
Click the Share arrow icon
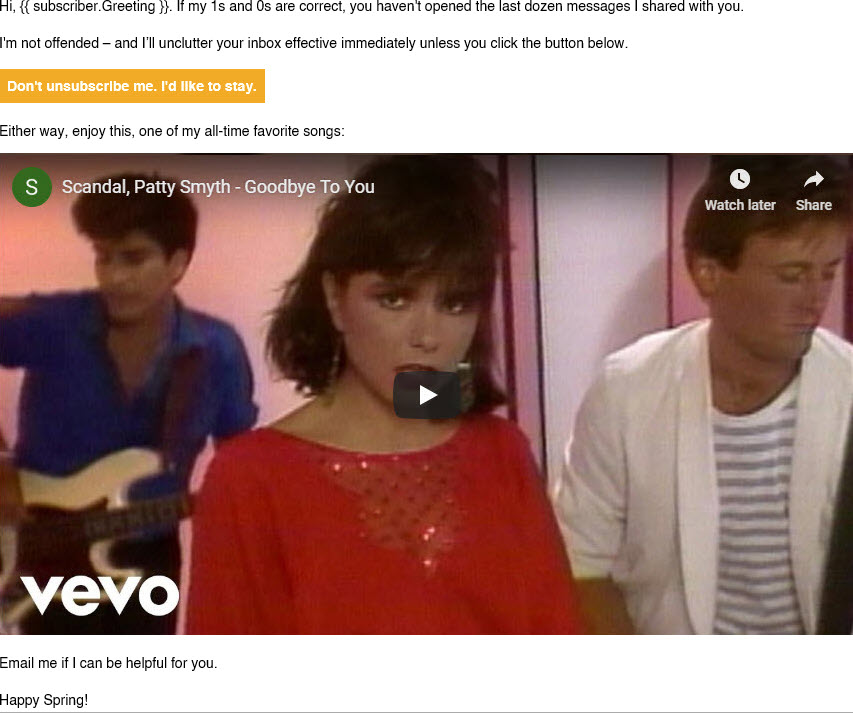tap(814, 179)
